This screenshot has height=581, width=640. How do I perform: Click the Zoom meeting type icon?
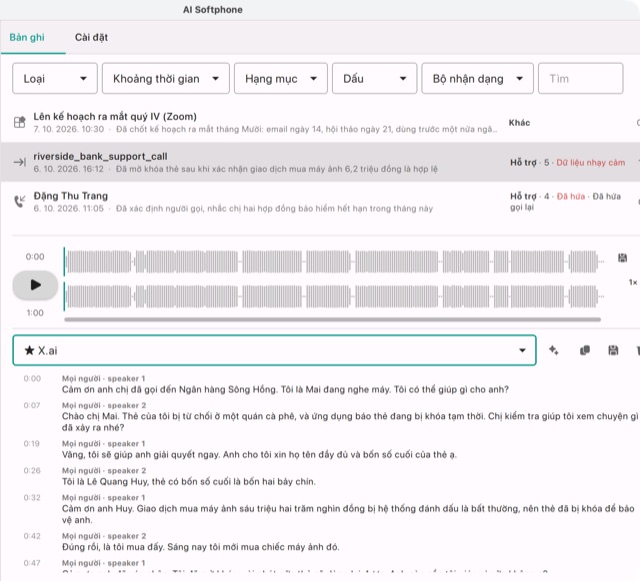(20, 122)
